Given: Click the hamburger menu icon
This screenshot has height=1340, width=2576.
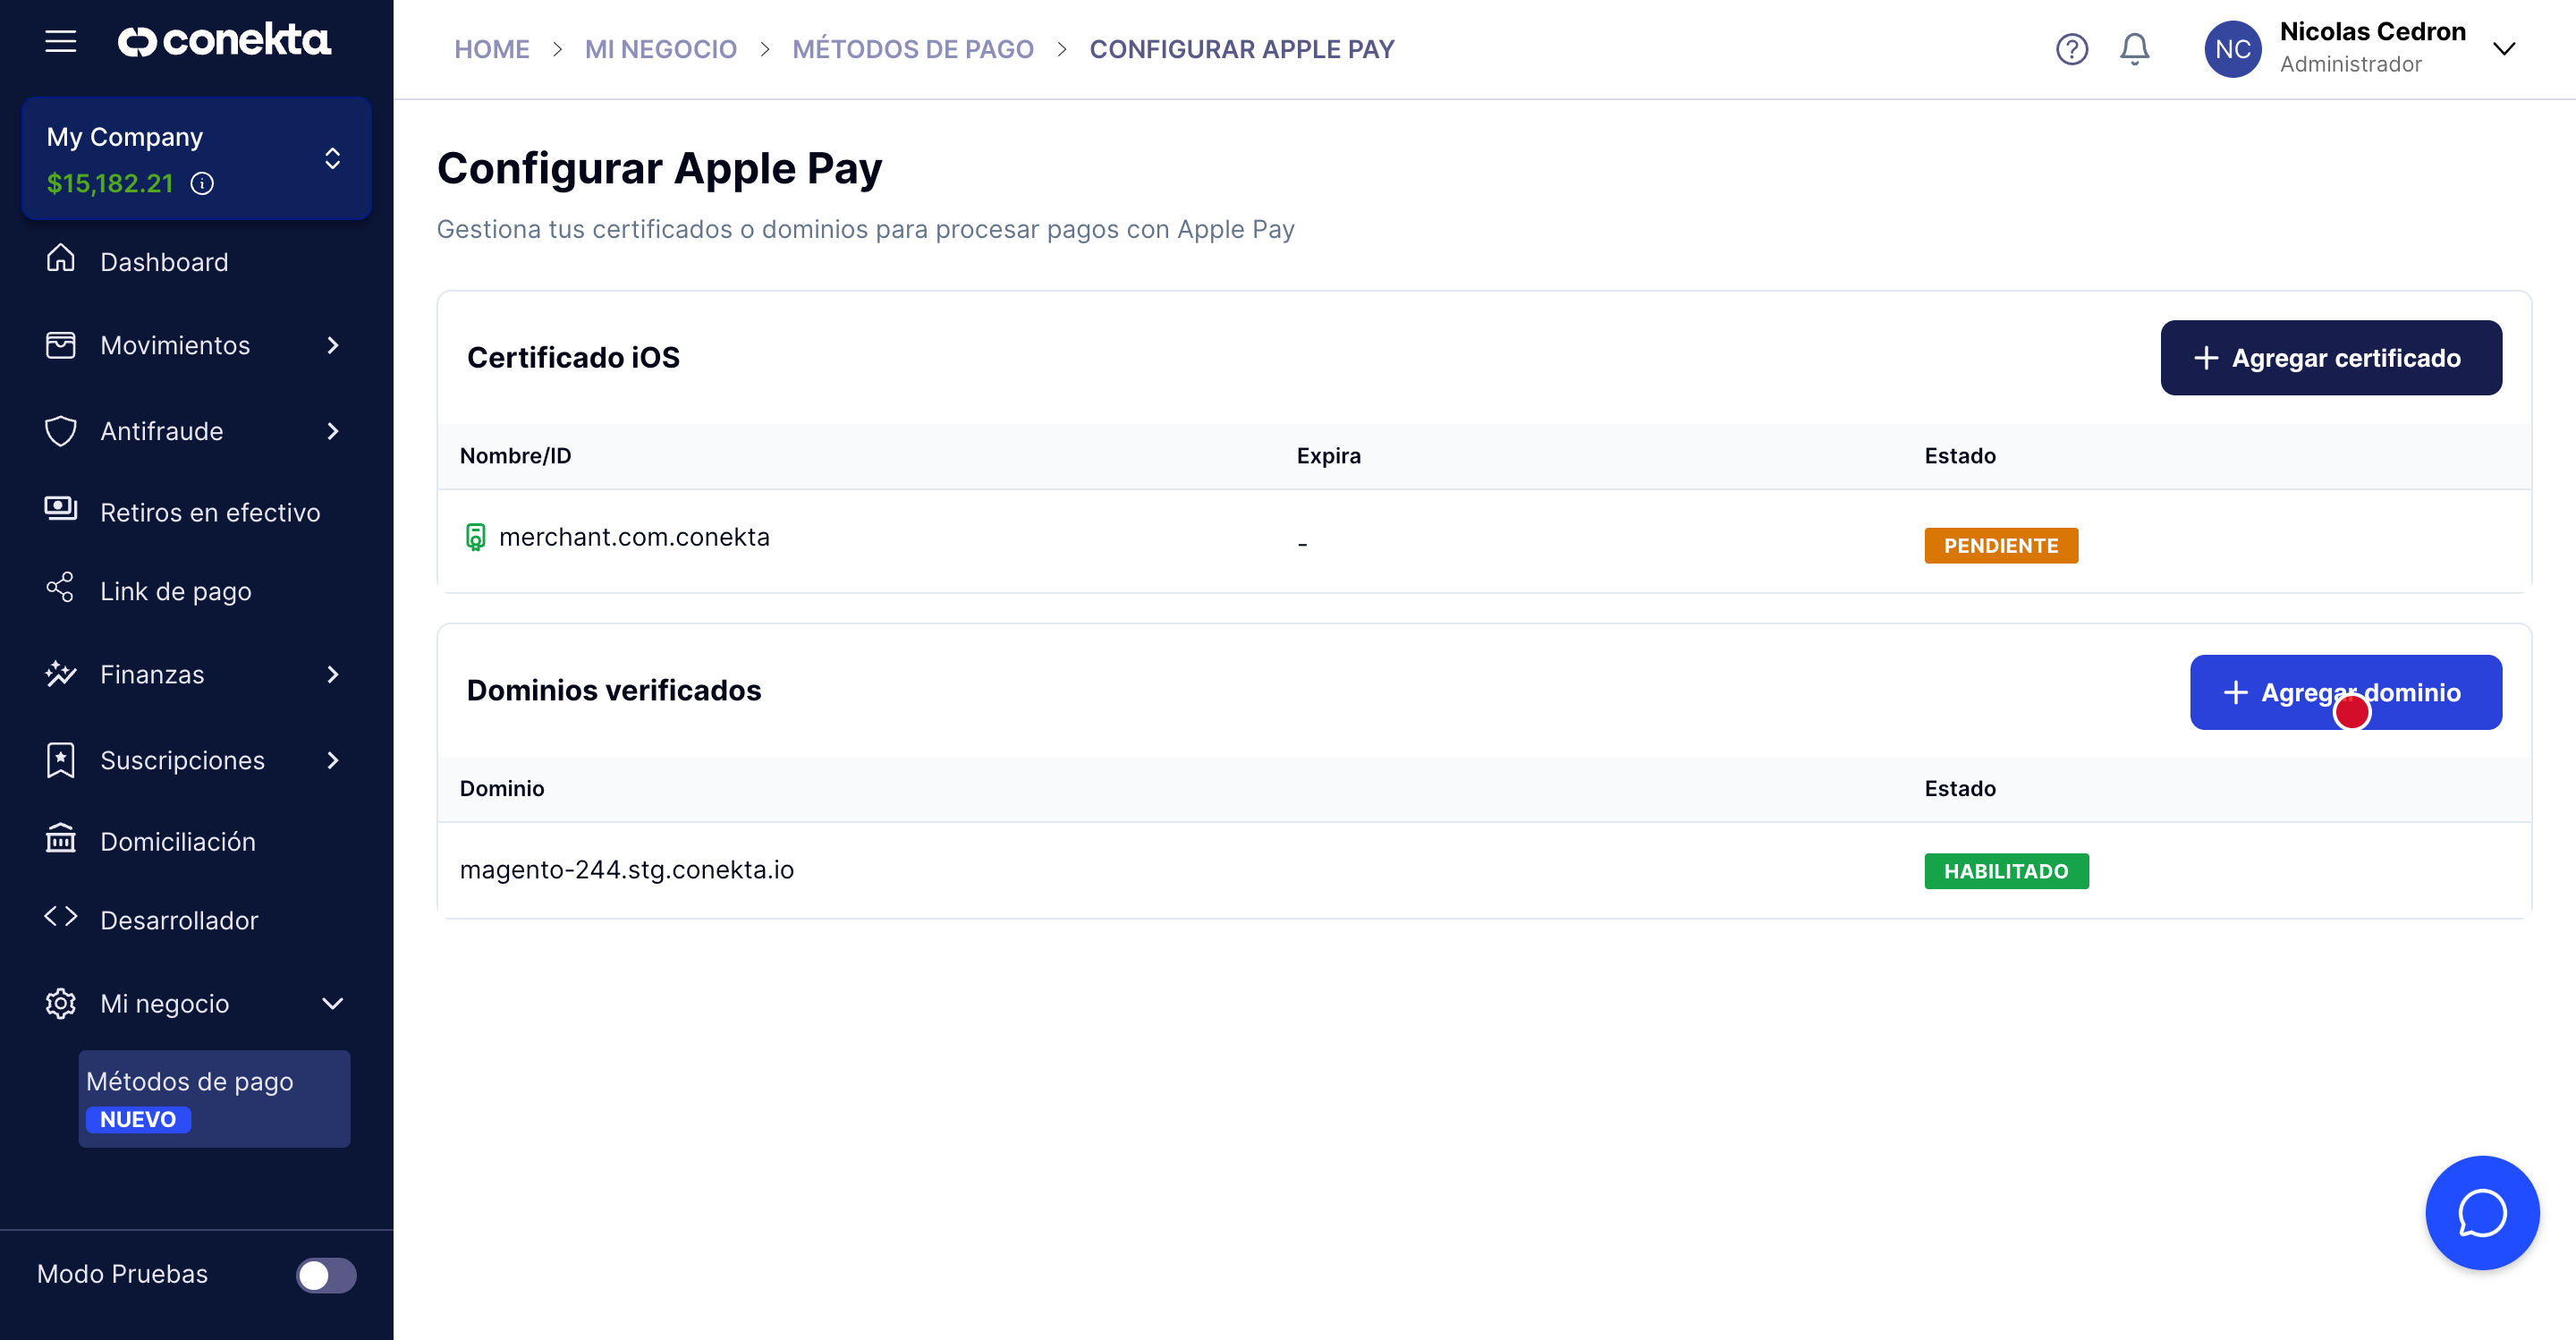Looking at the screenshot, I should pyautogui.click(x=60, y=41).
